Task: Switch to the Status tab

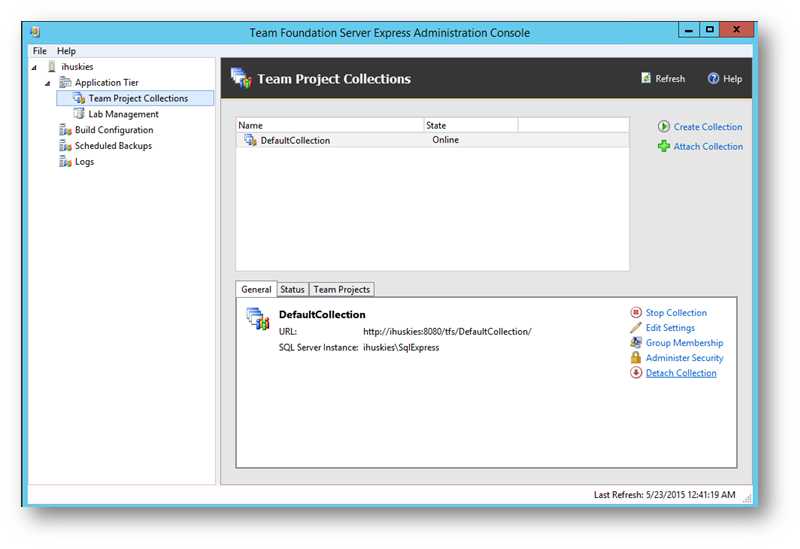Action: click(x=292, y=289)
